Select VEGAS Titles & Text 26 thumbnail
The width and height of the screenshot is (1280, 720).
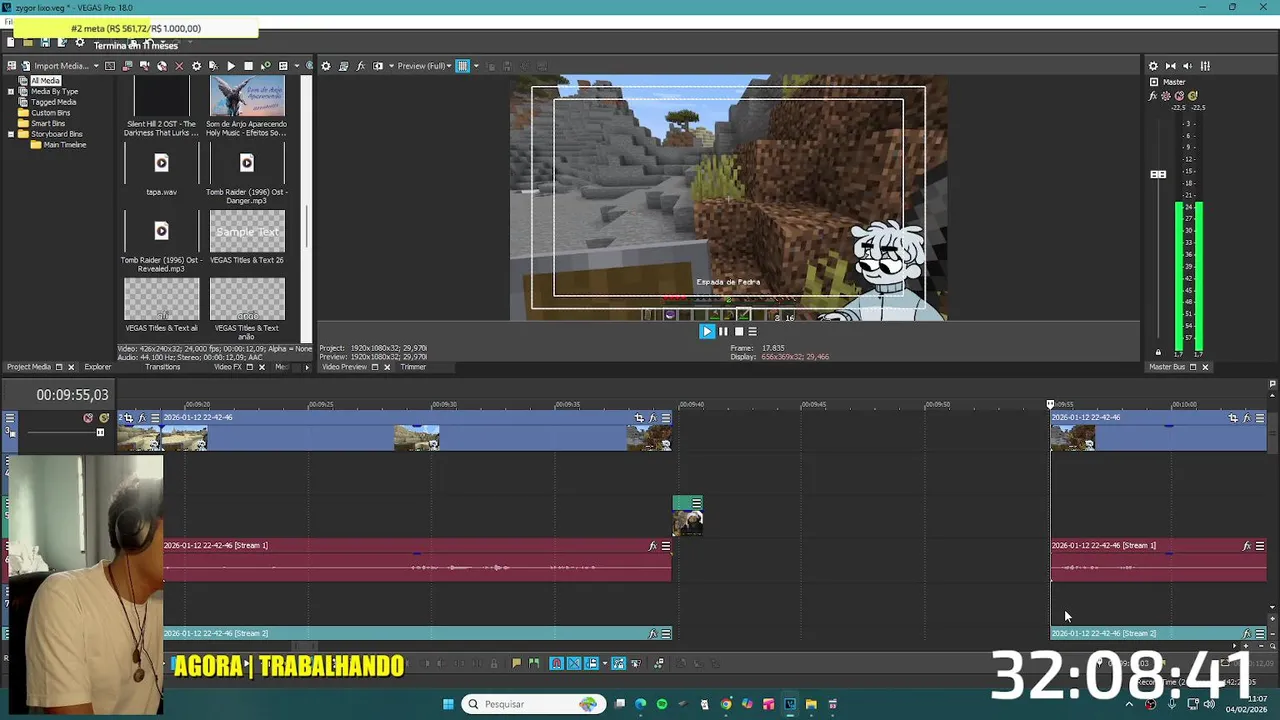pos(247,231)
